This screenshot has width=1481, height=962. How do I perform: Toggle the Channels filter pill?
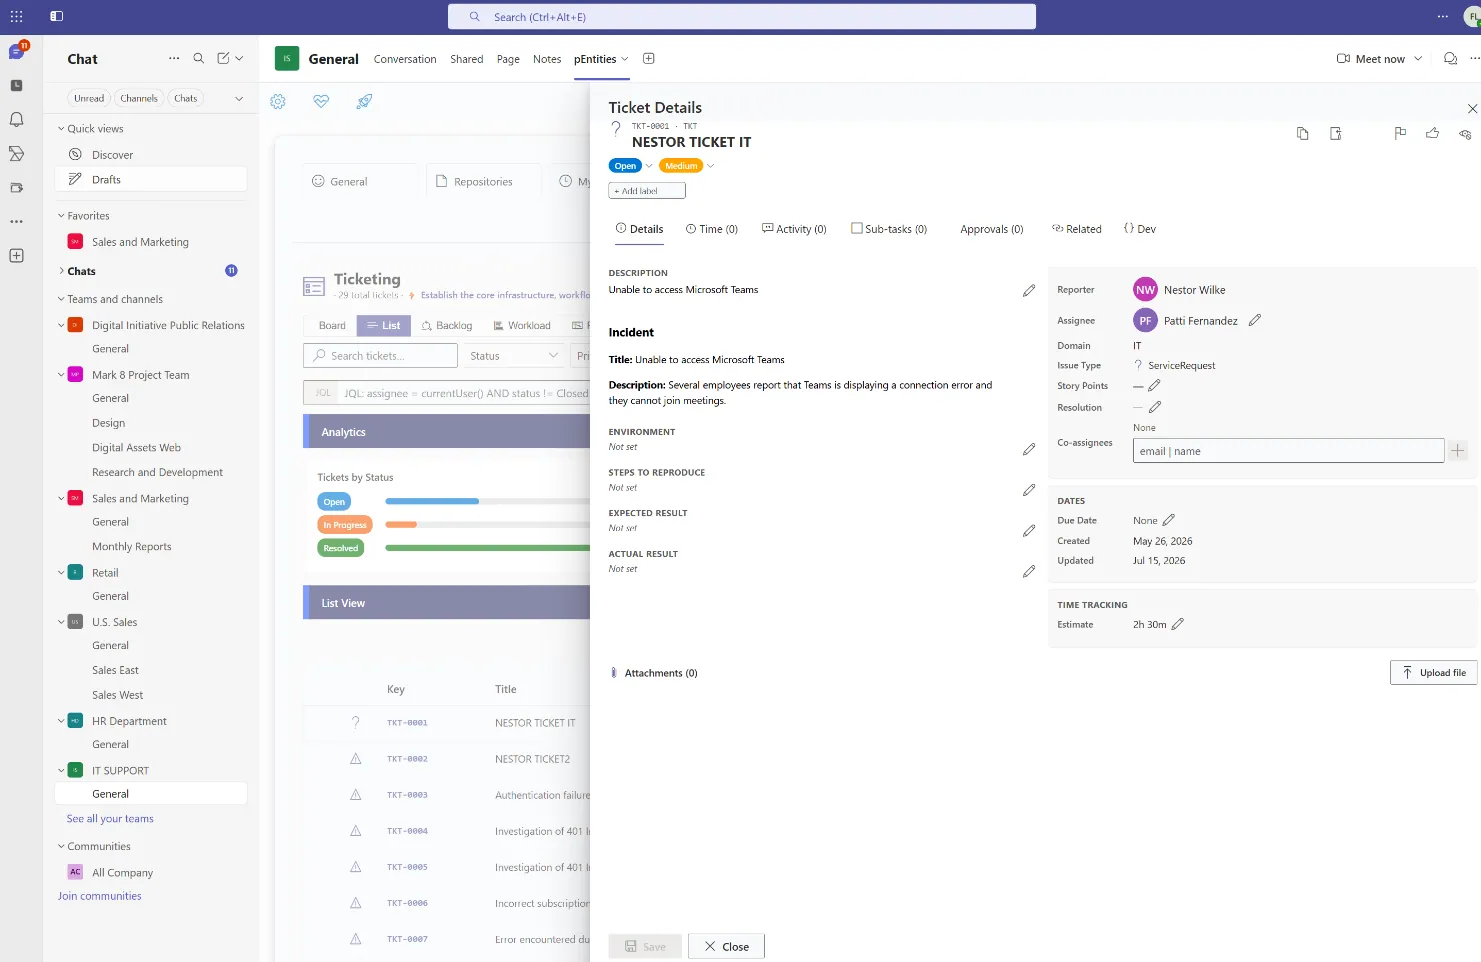click(x=139, y=98)
